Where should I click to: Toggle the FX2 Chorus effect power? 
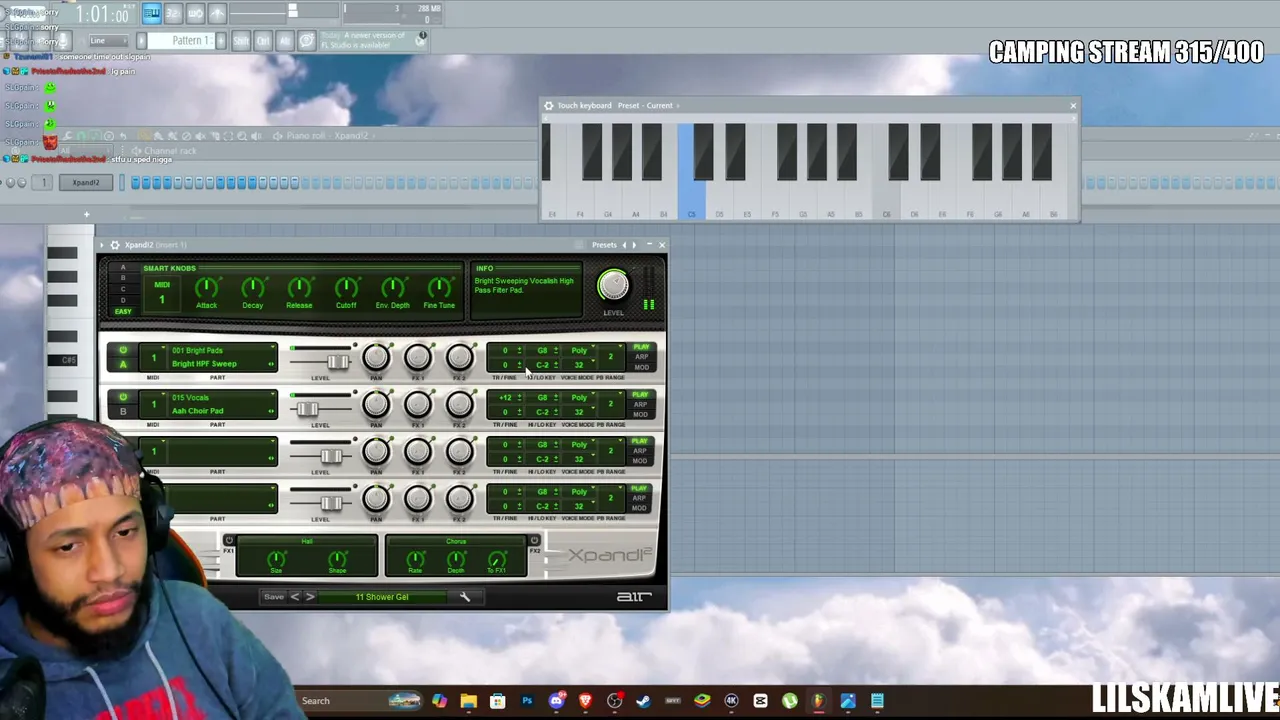tap(534, 541)
